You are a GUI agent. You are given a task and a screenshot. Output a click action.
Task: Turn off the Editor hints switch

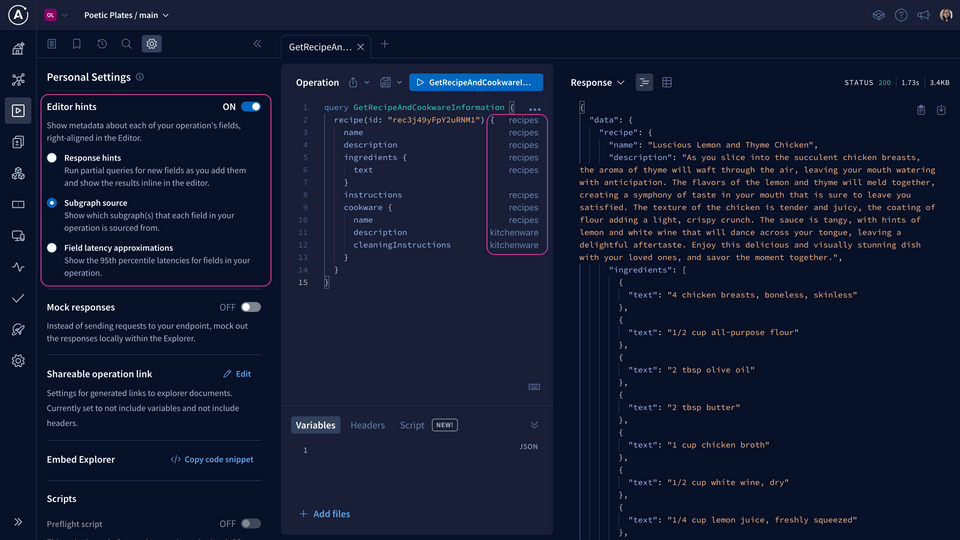[x=250, y=107]
